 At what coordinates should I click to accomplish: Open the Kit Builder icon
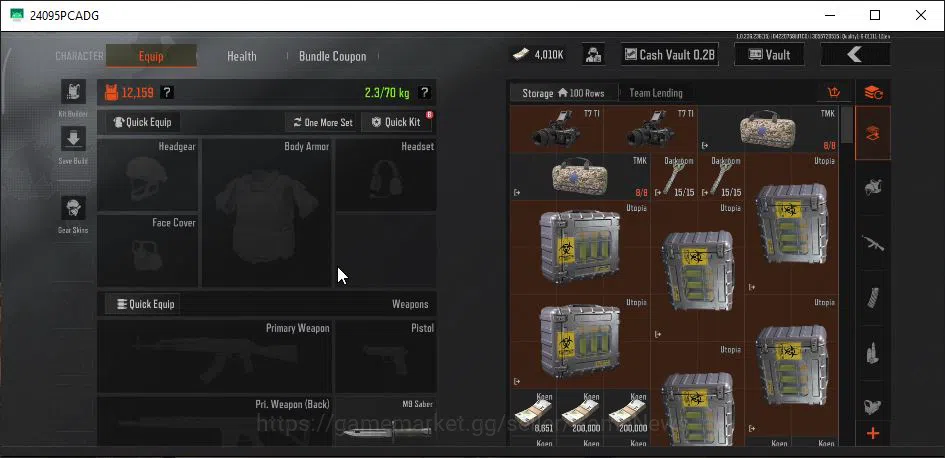[73, 92]
